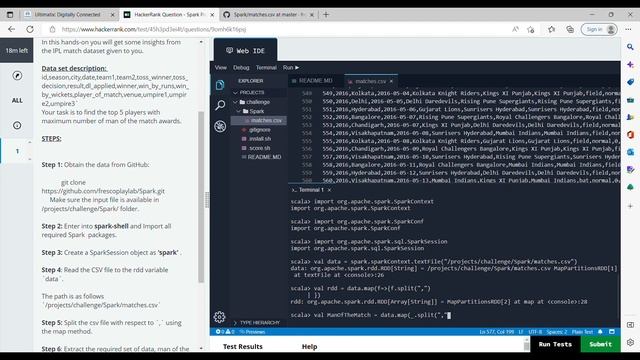Image resolution: width=640 pixels, height=360 pixels.
Task: Click the Outlook icon in Edge sidebar
Action: 631,152
